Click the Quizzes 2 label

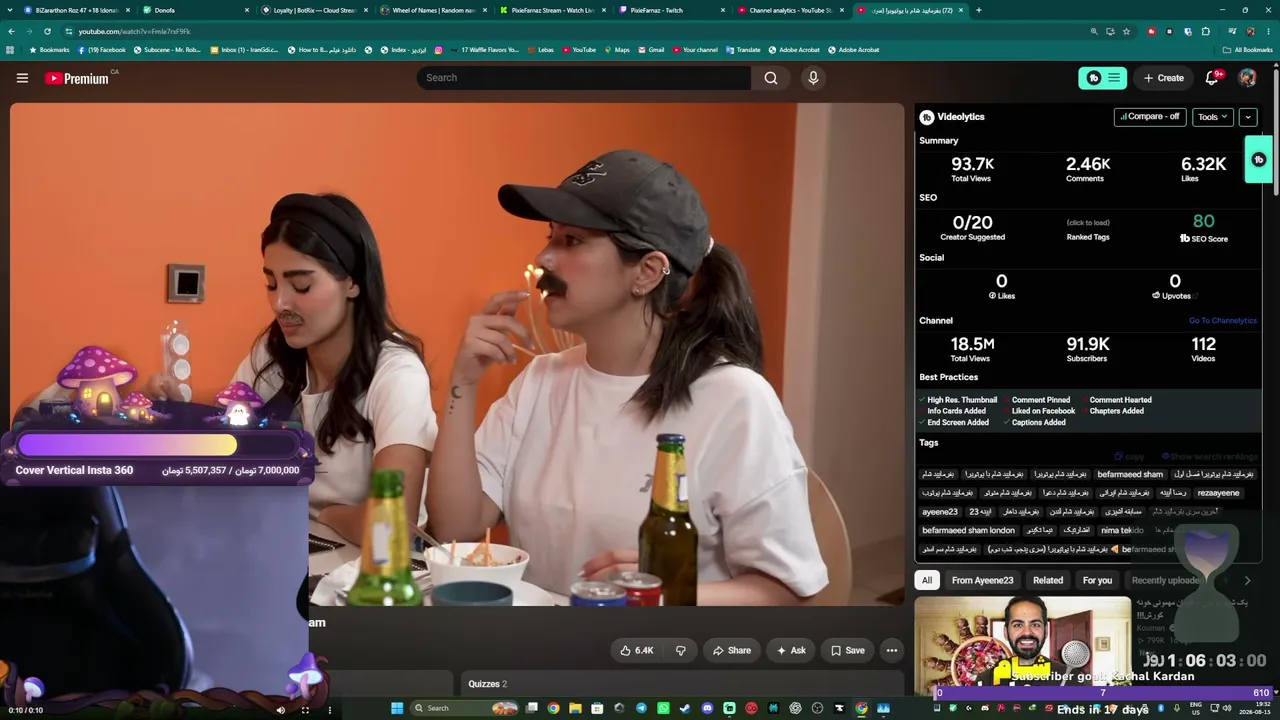click(488, 684)
